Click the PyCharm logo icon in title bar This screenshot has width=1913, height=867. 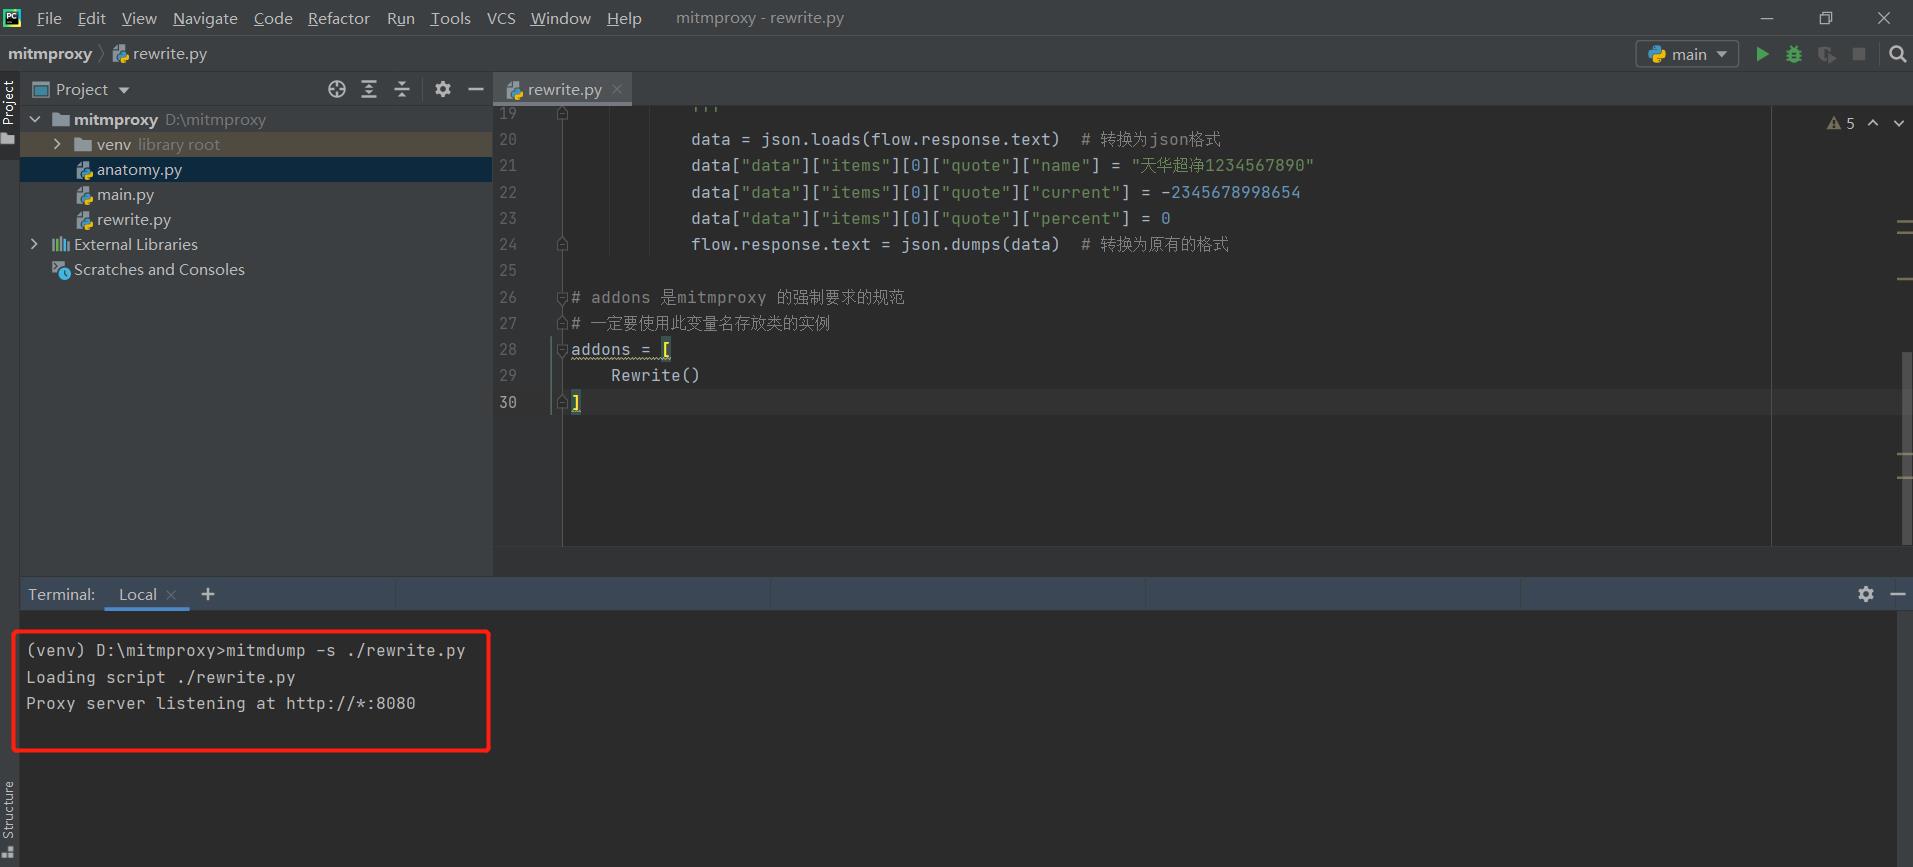(12, 17)
